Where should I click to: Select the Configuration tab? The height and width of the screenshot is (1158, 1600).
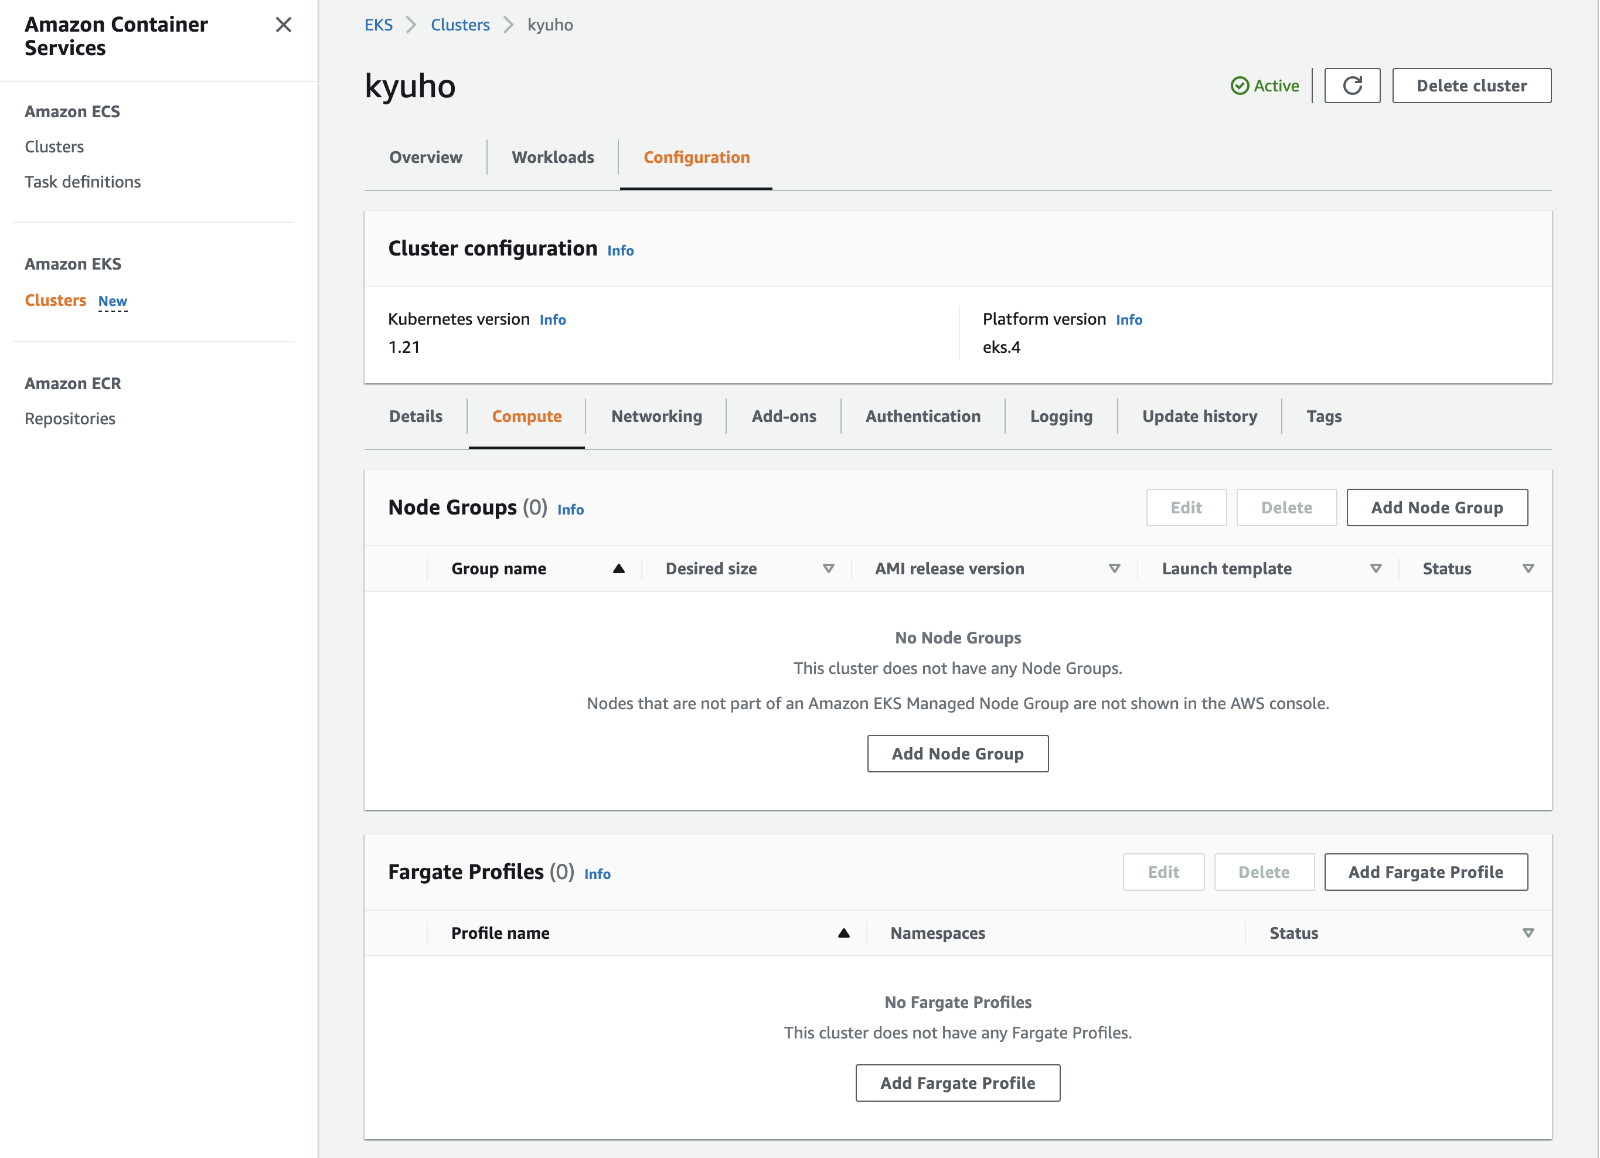click(697, 158)
